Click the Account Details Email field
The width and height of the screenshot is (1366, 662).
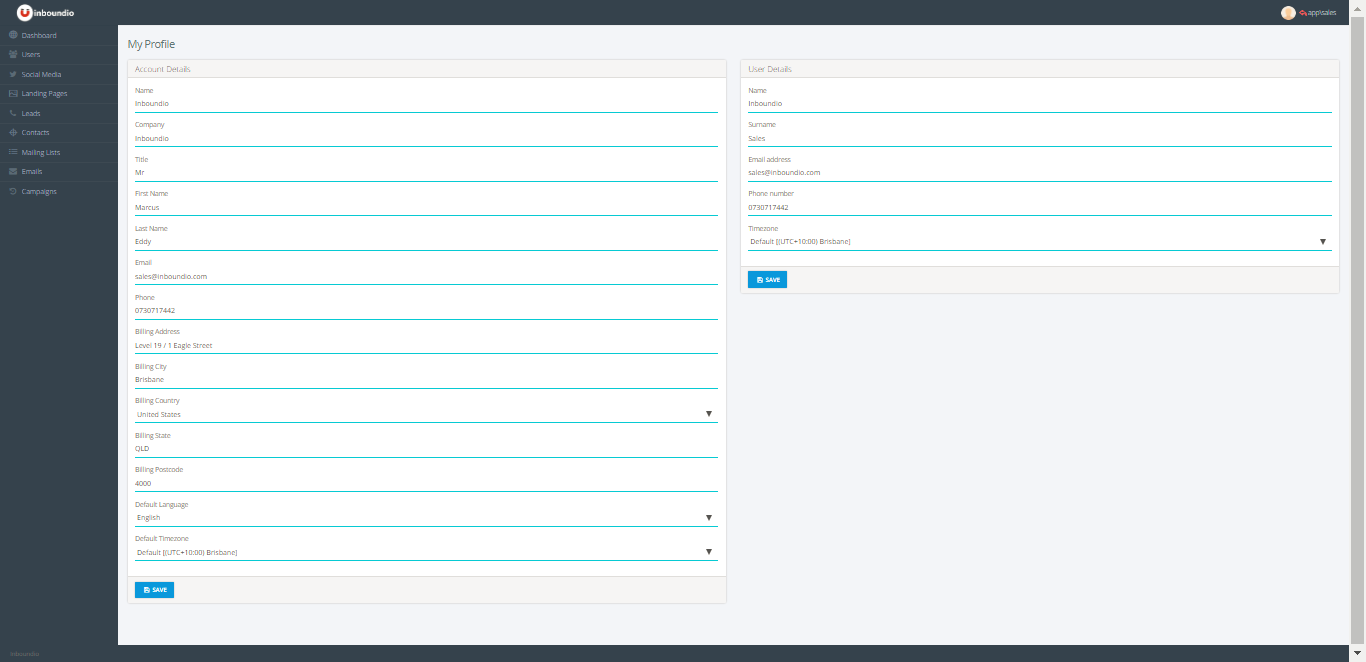[x=426, y=277]
